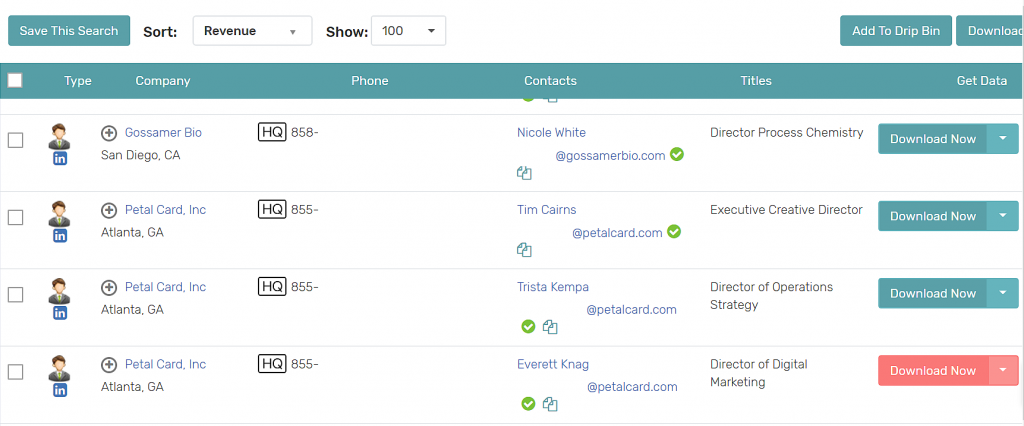This screenshot has height=426, width=1024.
Task: Open the Show dropdown set to 100
Action: click(408, 31)
